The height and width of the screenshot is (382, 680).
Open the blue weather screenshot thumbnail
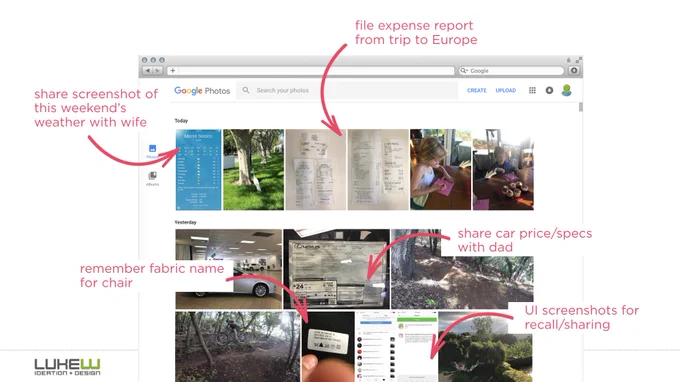(x=199, y=170)
